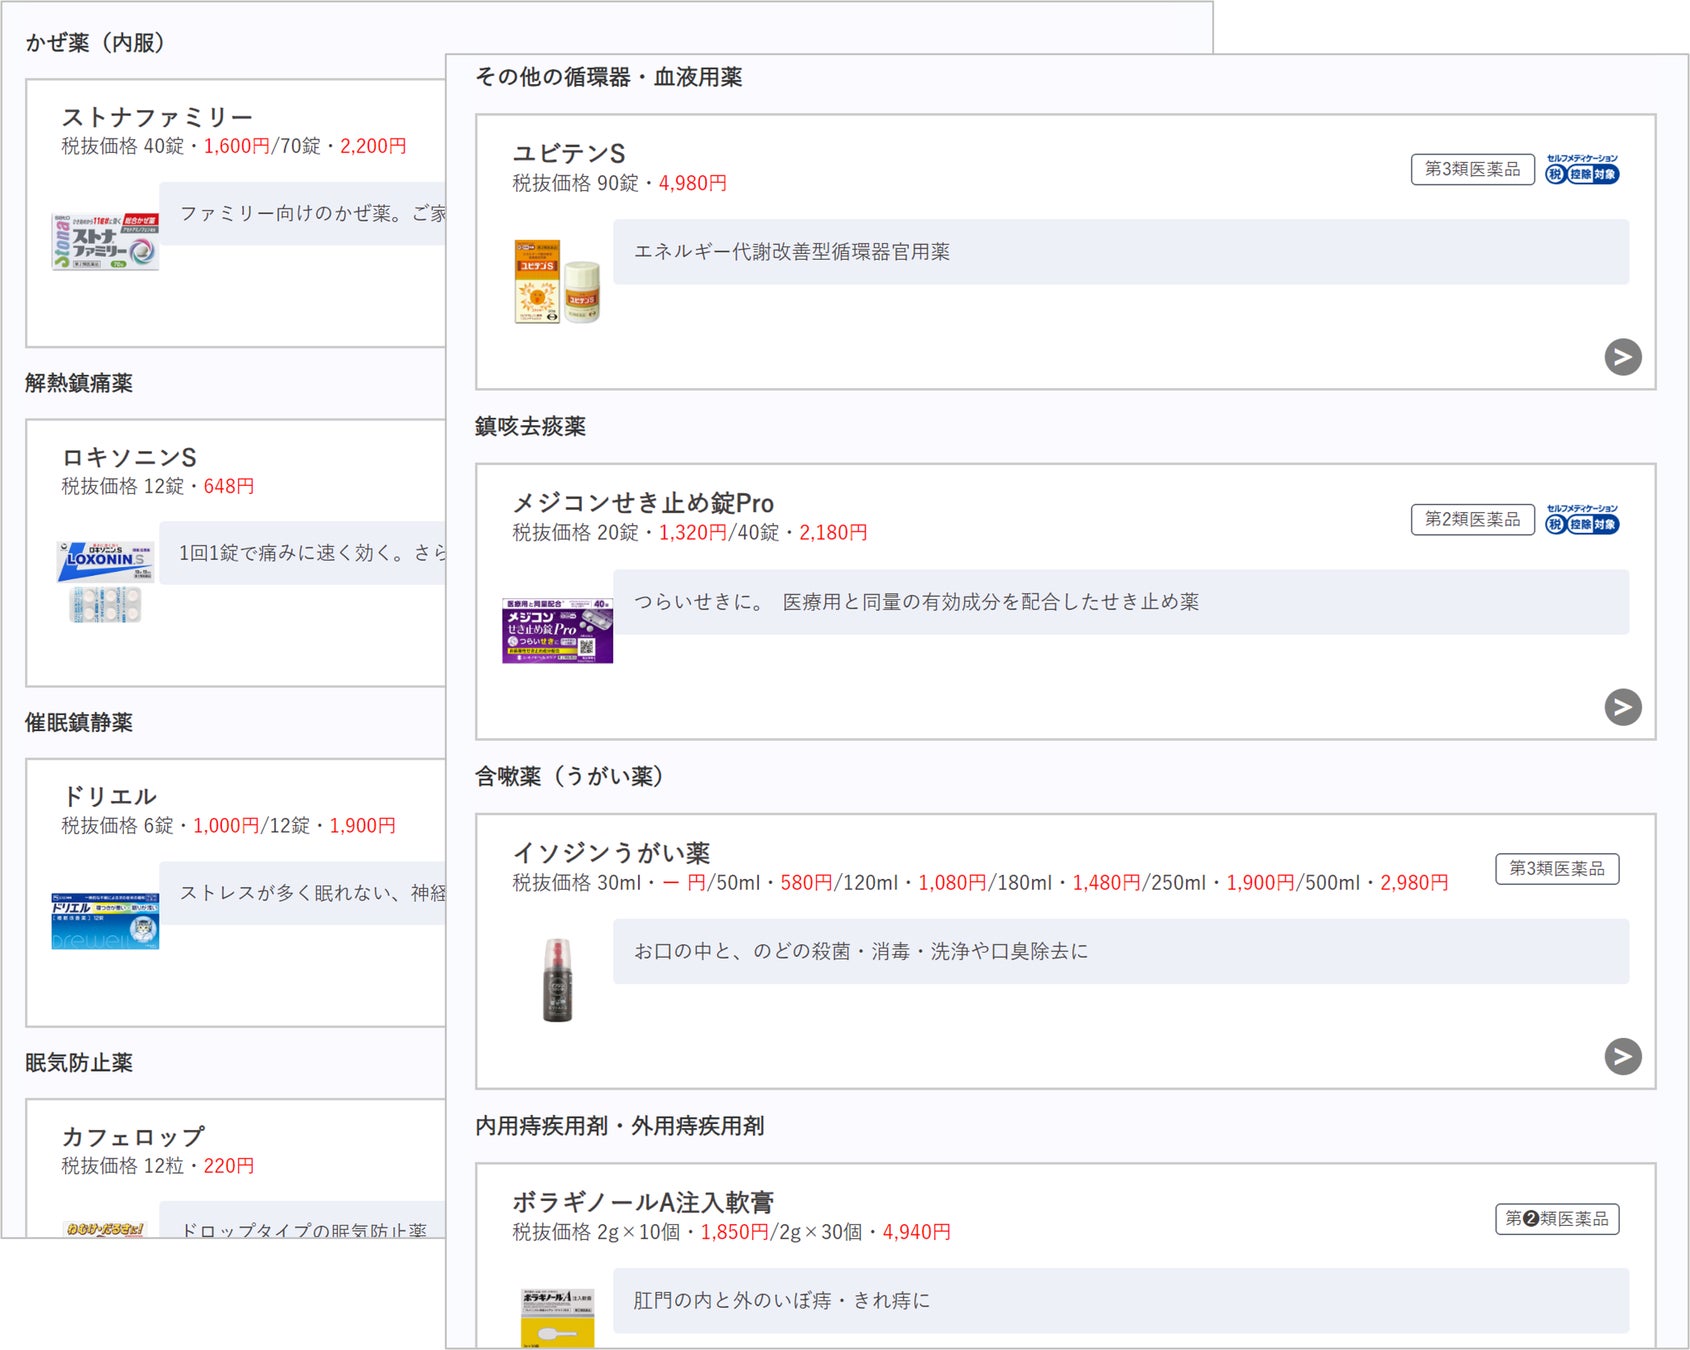The image size is (1690, 1350).
Task: Click the エネルギー代謝改善型循環器官用薬 description
Action: (x=792, y=252)
